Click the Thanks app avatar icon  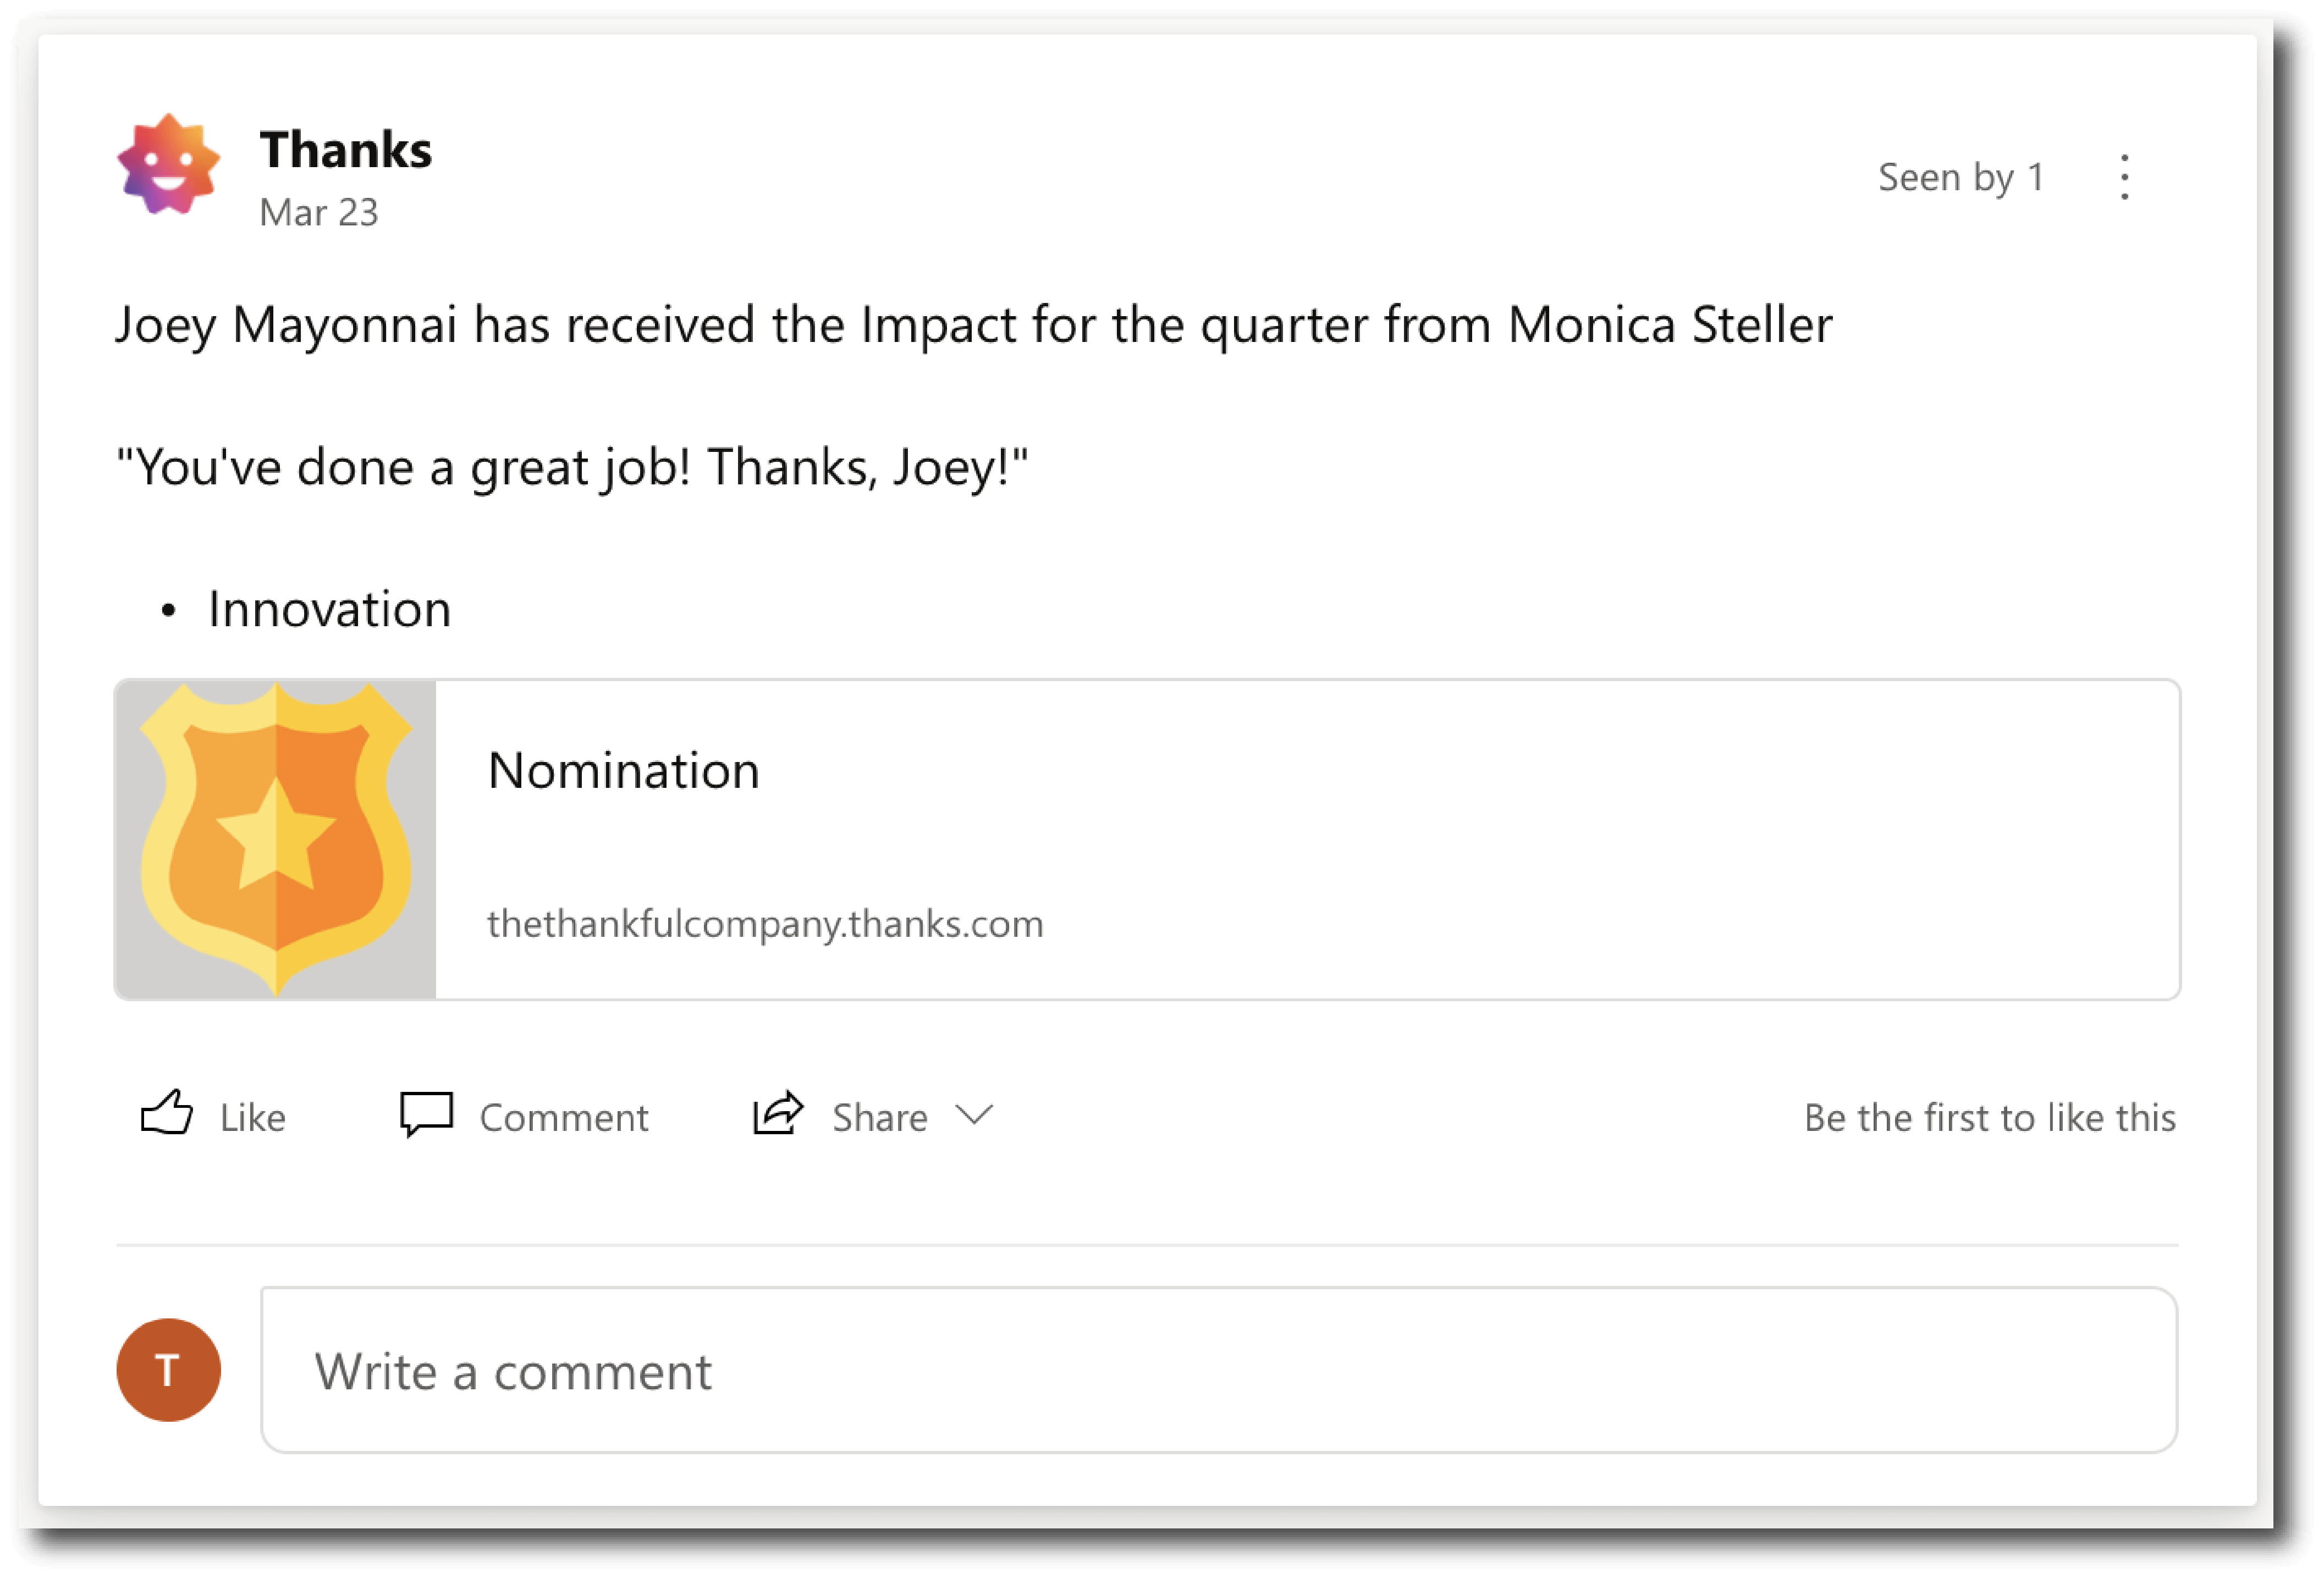point(168,165)
